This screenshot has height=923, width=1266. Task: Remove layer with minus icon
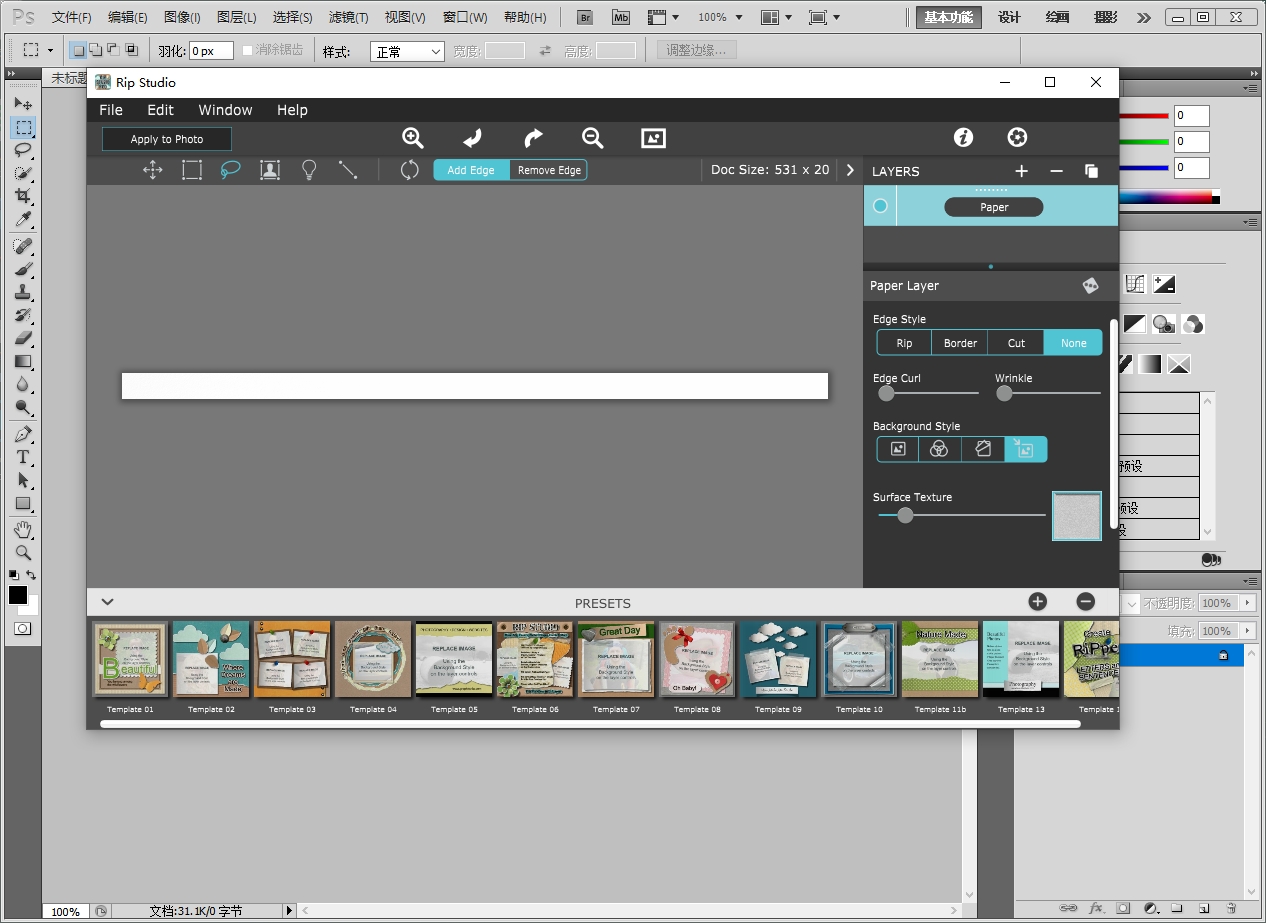click(x=1056, y=171)
